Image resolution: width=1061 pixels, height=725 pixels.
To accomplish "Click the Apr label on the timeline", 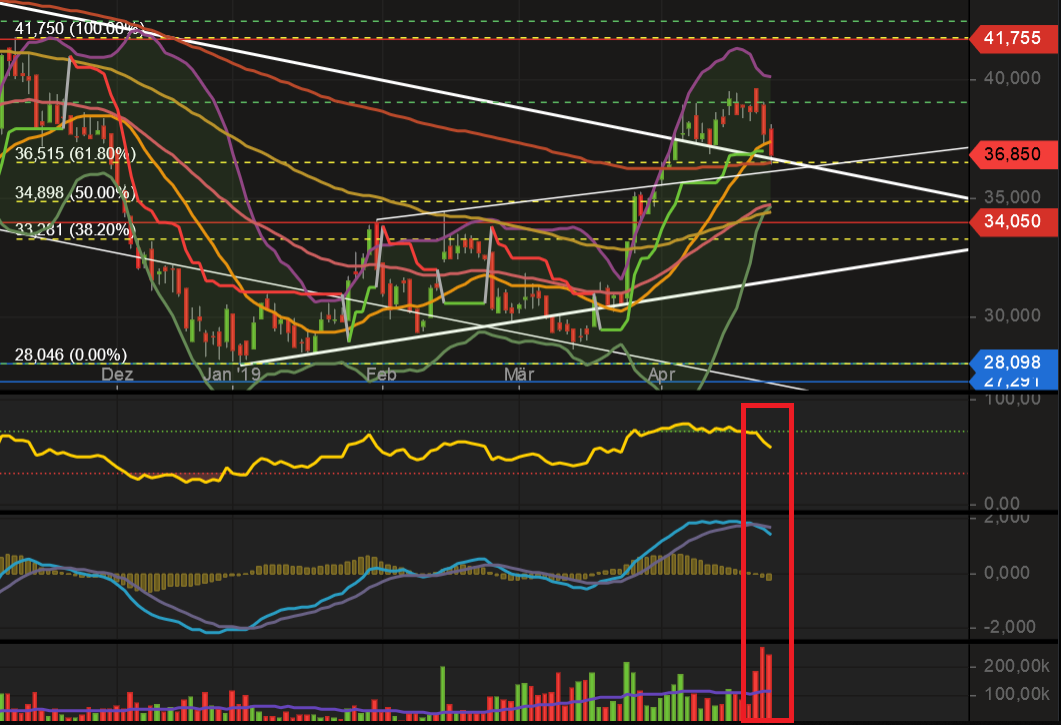I will tap(663, 374).
